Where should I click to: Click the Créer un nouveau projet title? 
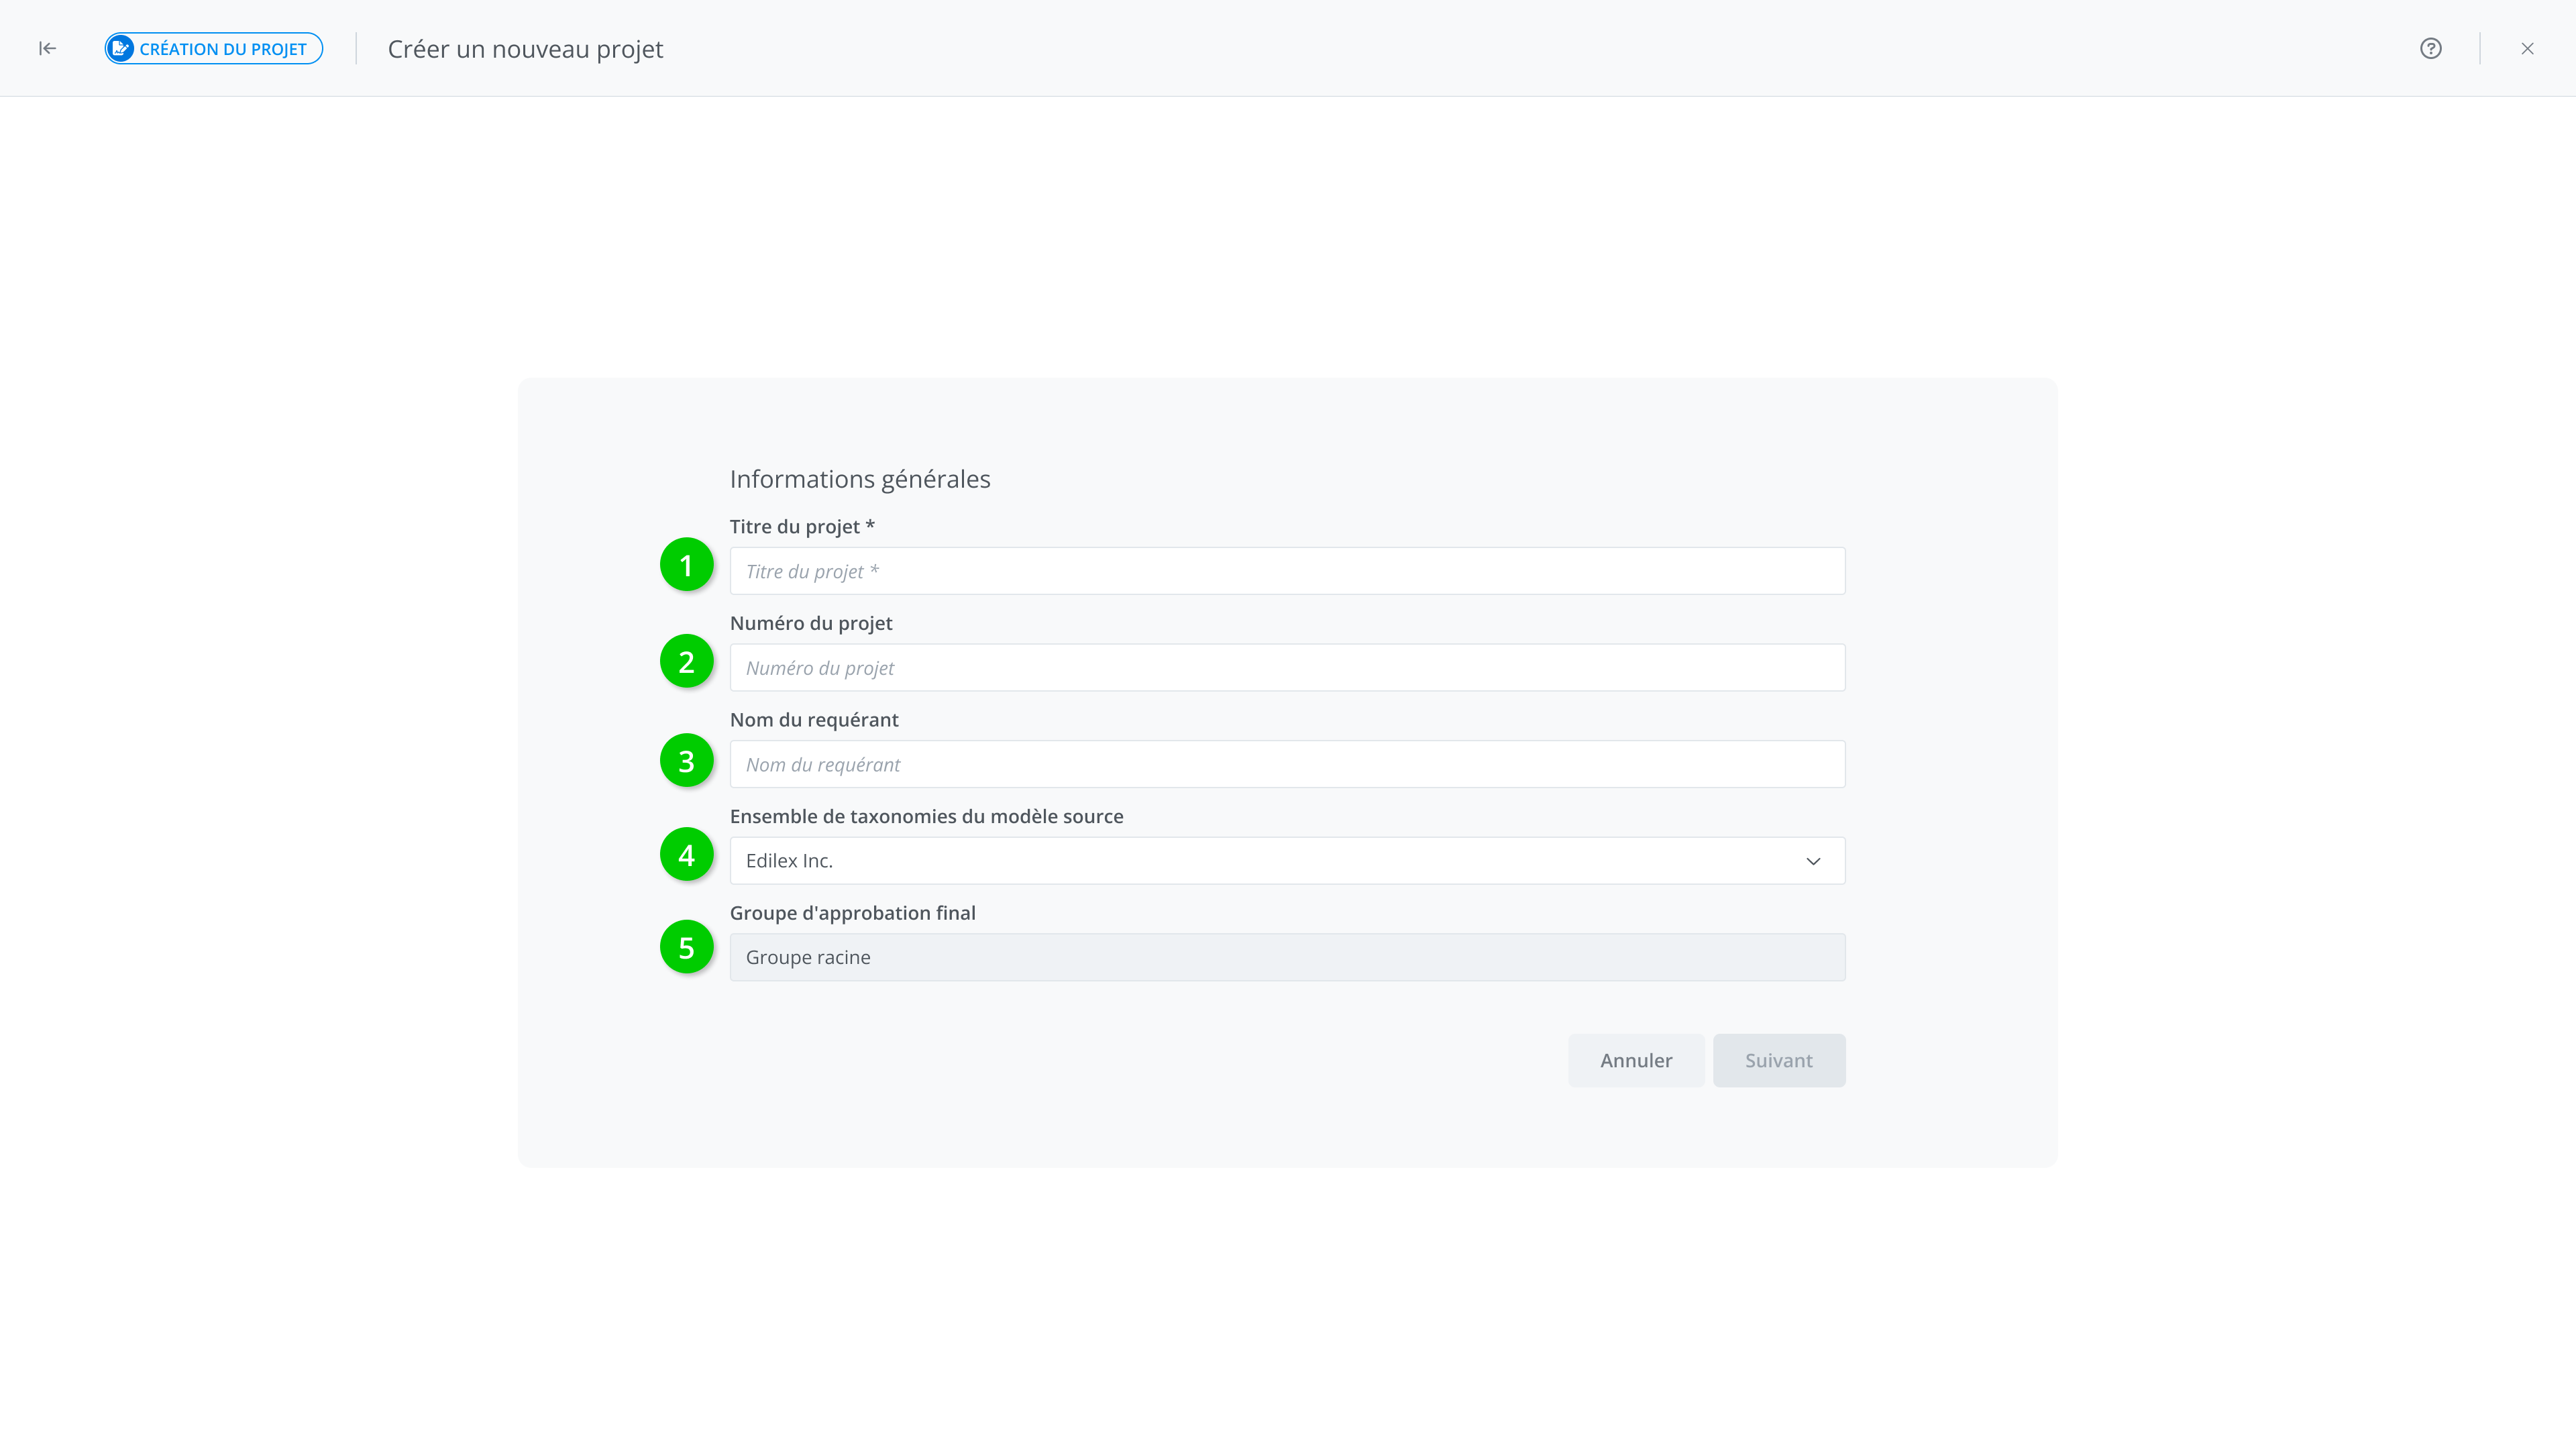click(525, 49)
